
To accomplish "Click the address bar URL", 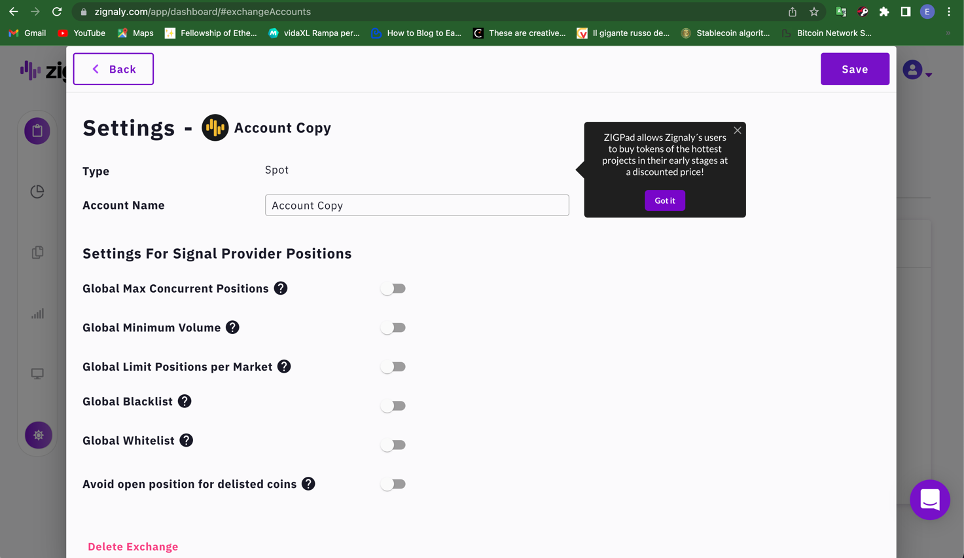I will click(202, 12).
